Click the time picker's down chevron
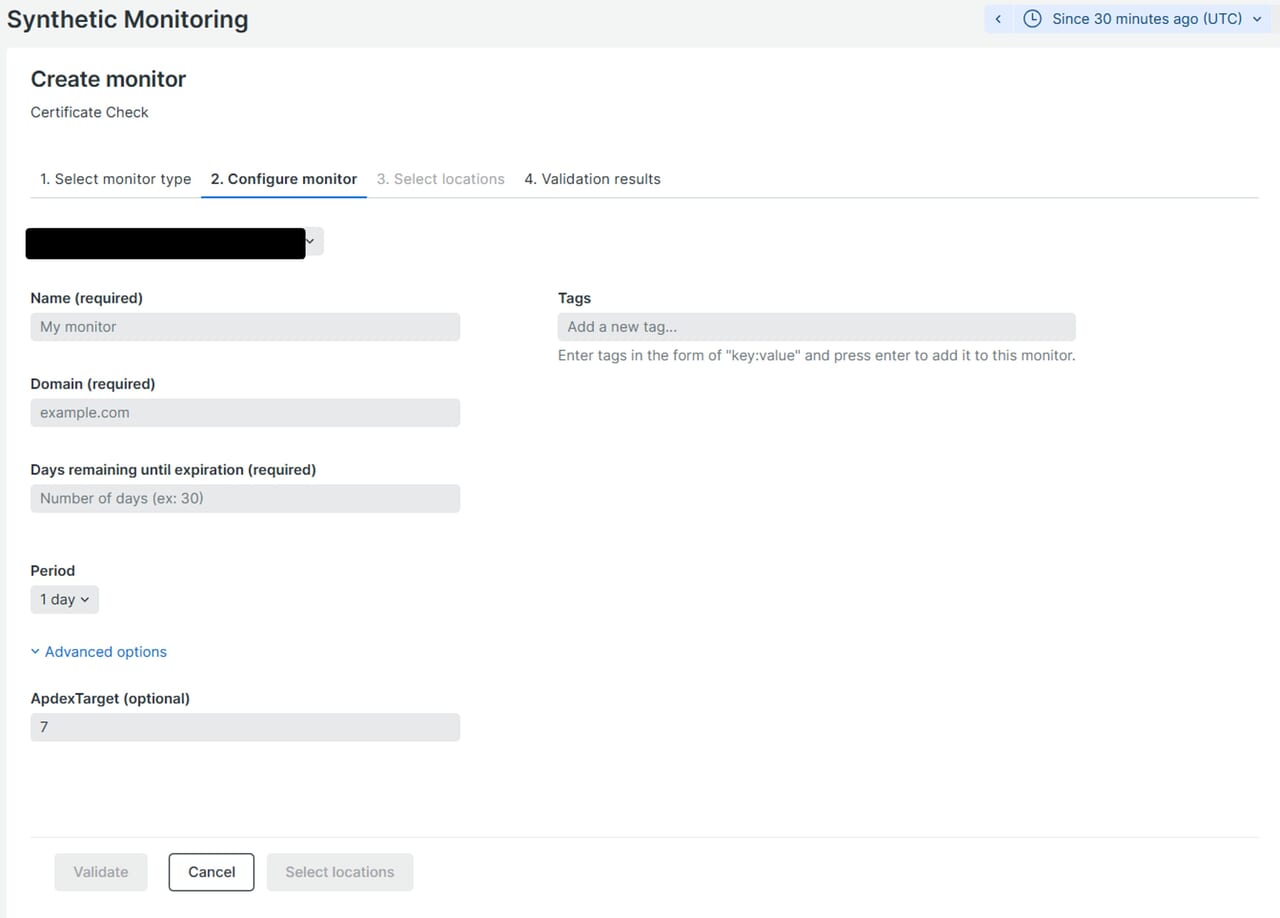This screenshot has width=1280, height=918. pos(1257,19)
